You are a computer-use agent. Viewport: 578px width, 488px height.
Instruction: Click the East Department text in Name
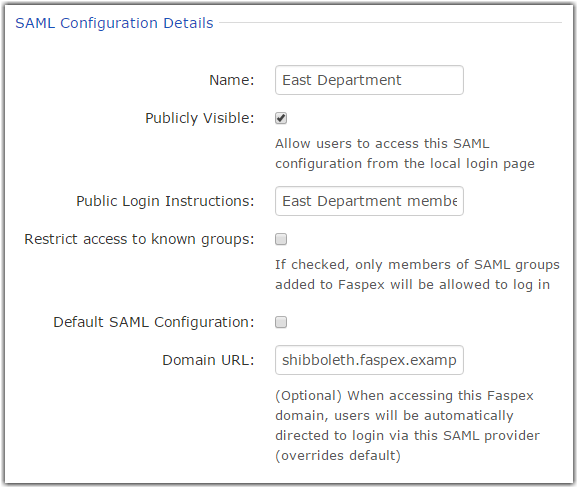pos(341,80)
